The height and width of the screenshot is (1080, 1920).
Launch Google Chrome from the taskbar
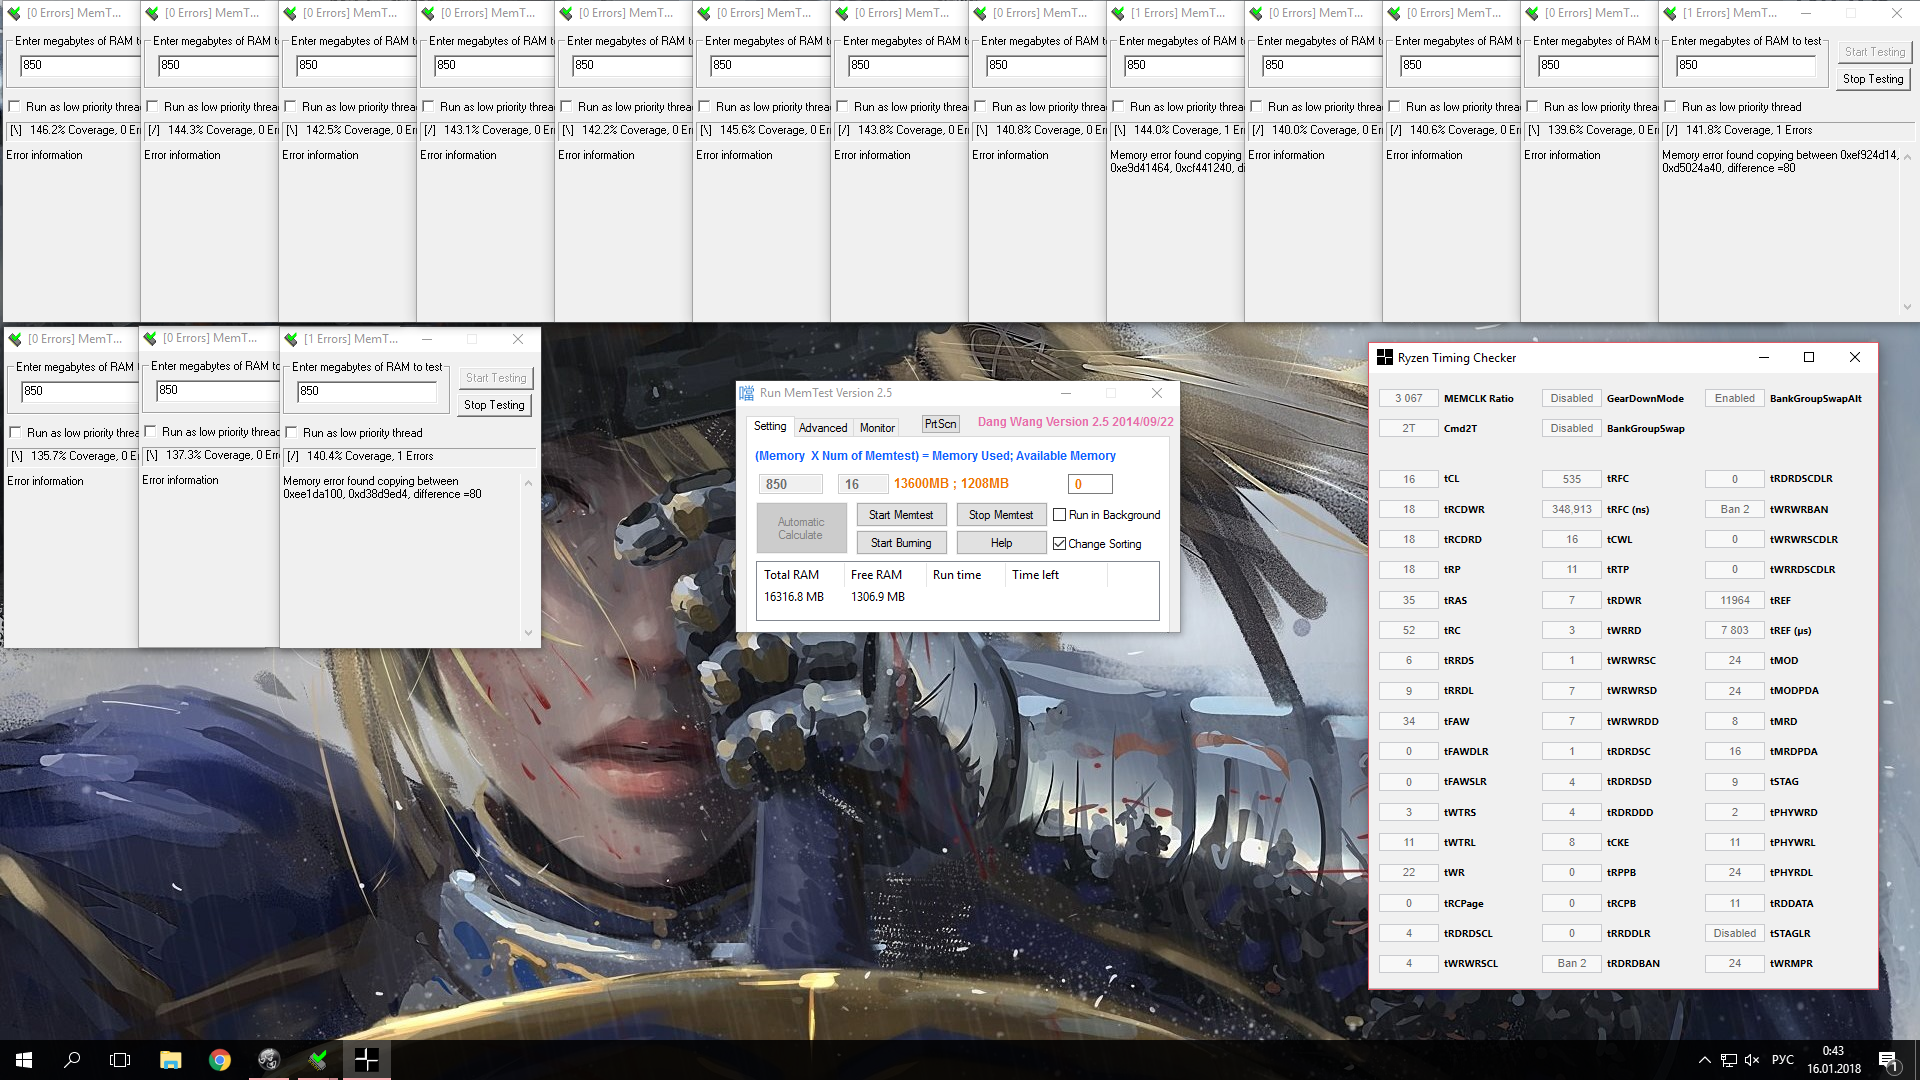pos(219,1060)
